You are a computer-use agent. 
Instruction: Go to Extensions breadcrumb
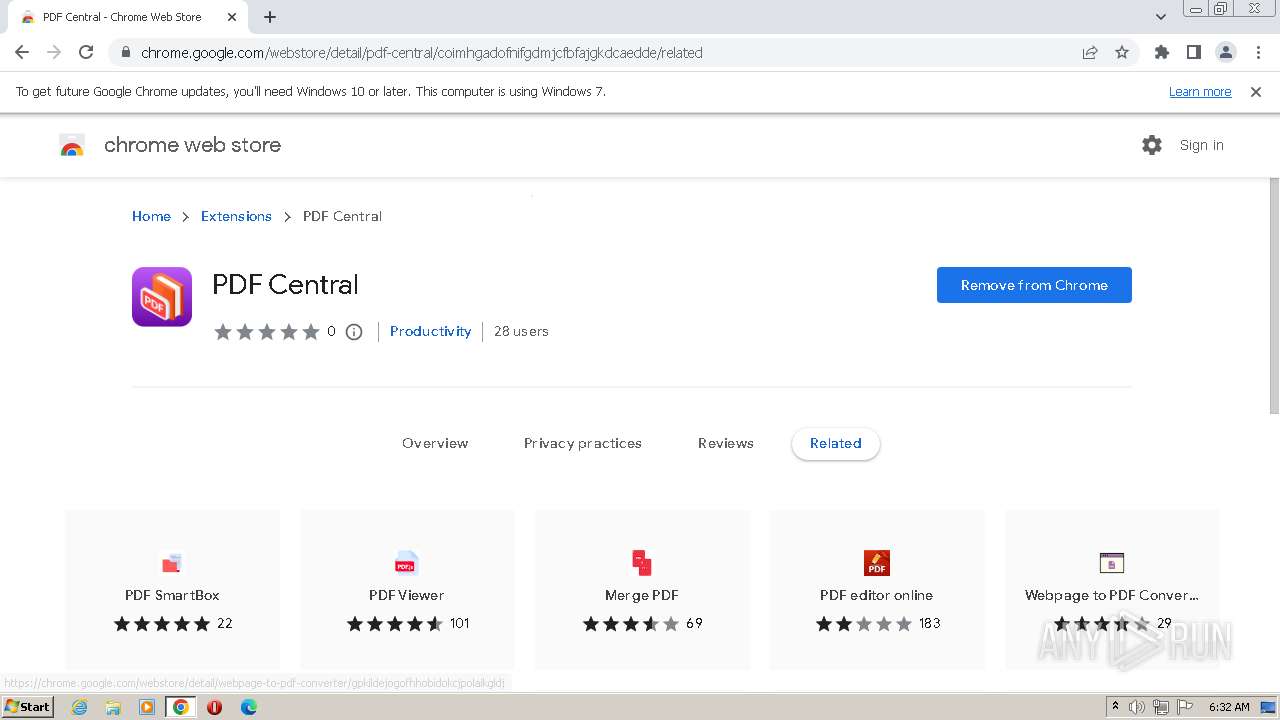click(x=236, y=216)
